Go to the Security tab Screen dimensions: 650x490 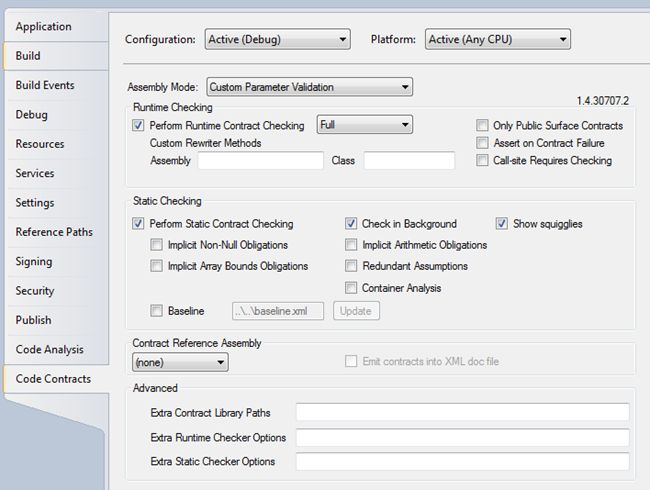56,291
